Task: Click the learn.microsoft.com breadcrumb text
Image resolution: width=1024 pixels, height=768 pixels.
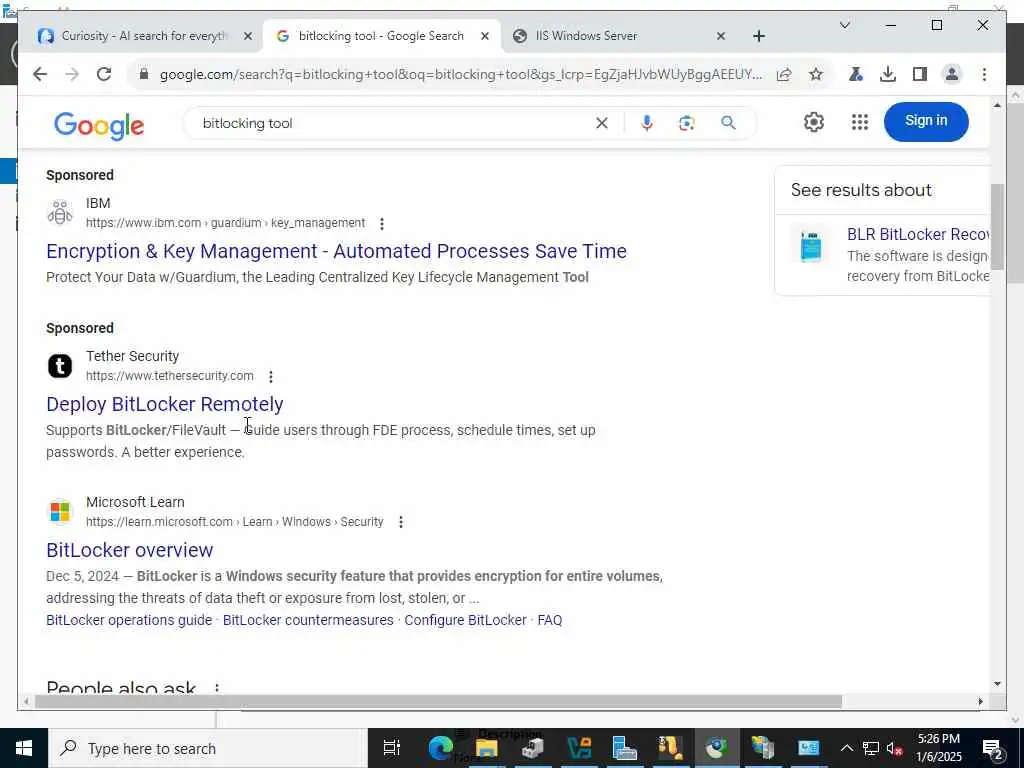Action: tap(234, 522)
